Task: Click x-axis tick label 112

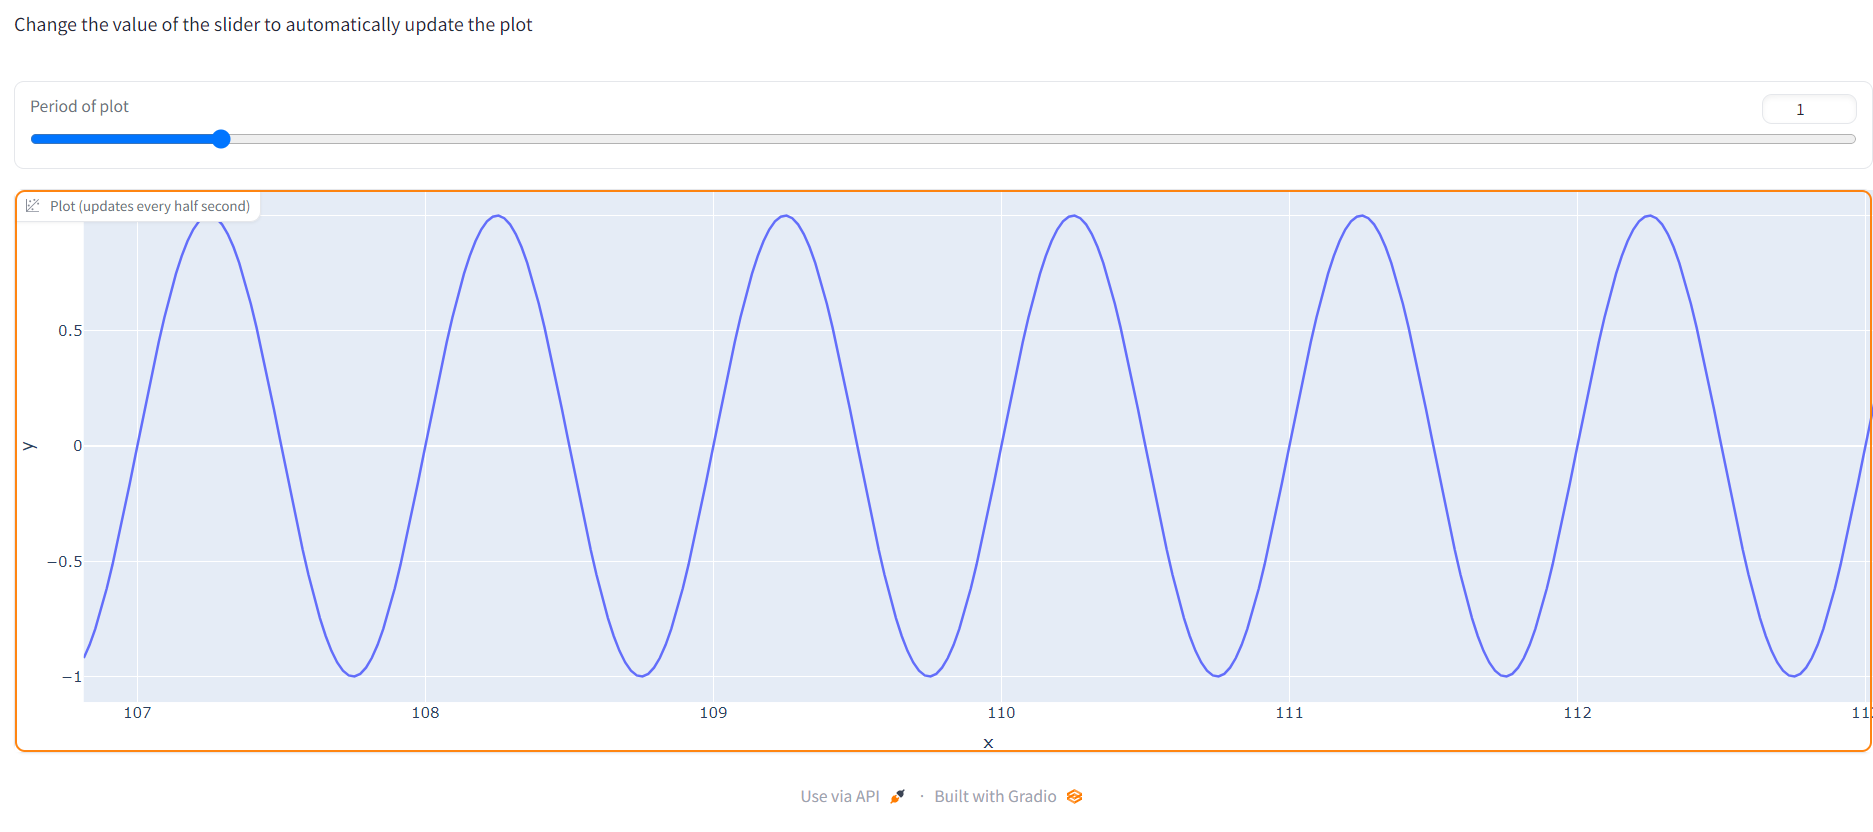Action: click(1577, 712)
